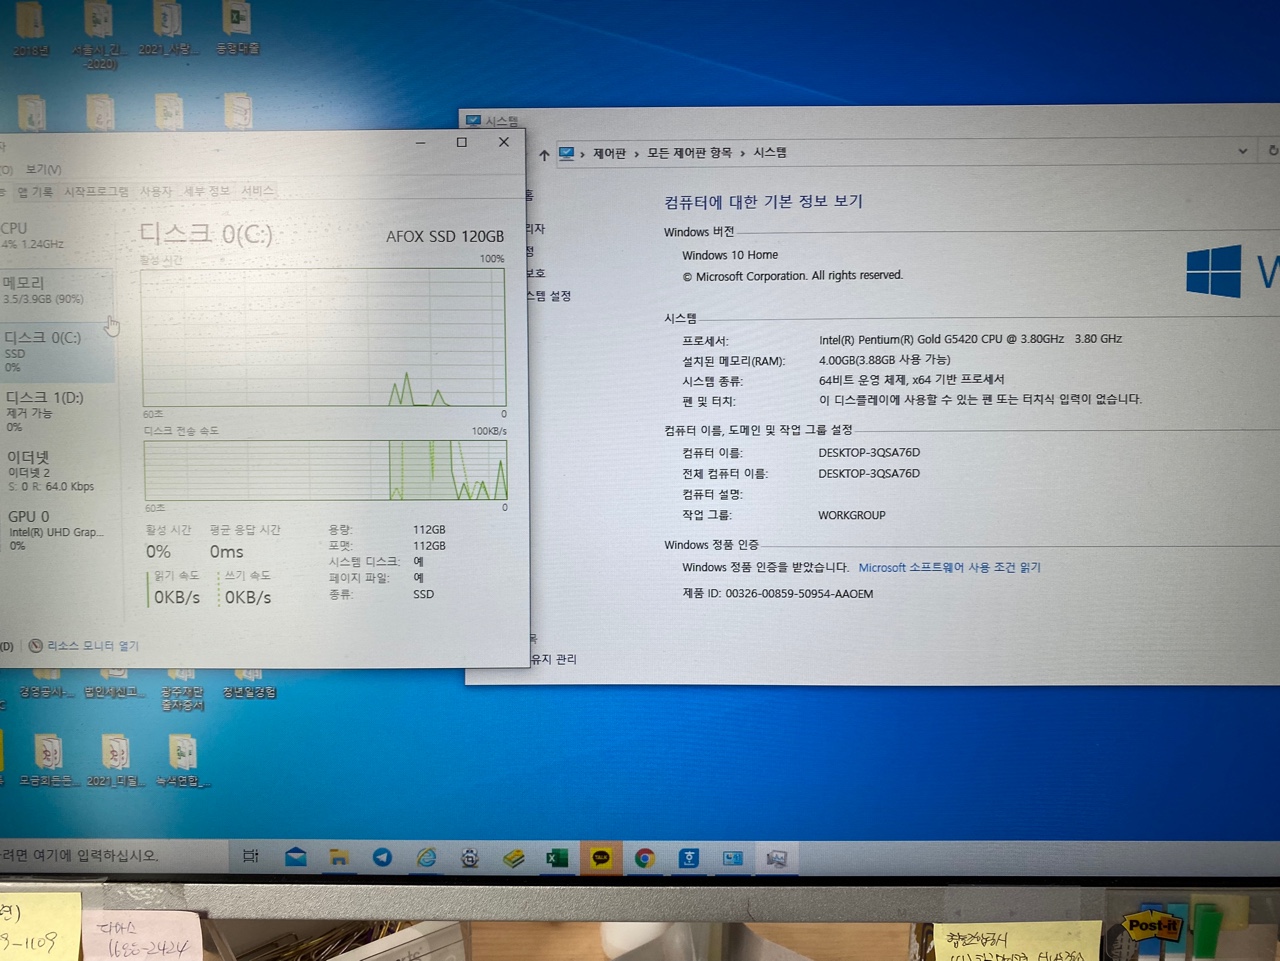
Task: Open KakaoTalk from the taskbar
Action: click(601, 858)
